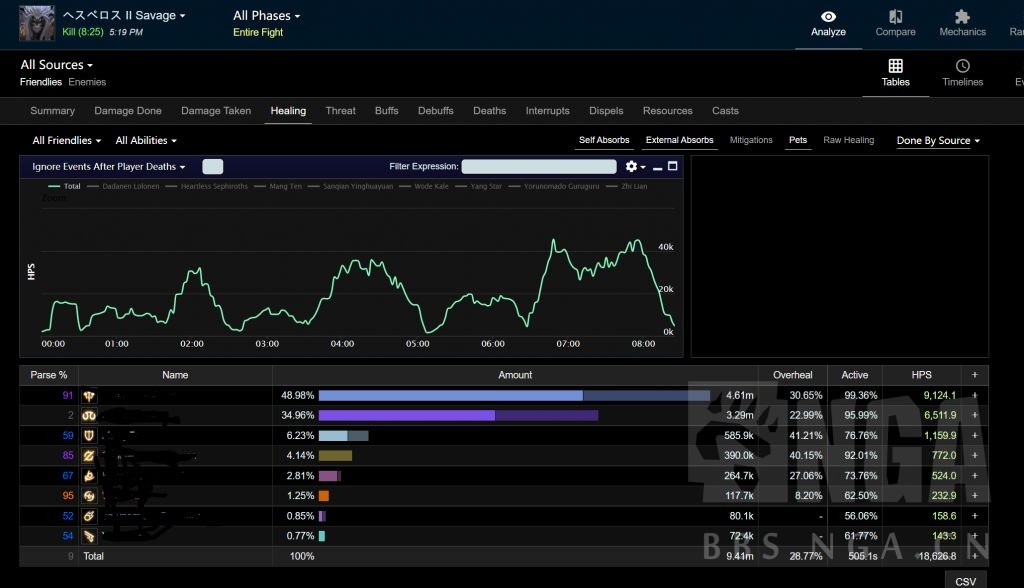Switch to the Damage Taken tab
Screen dimensions: 1024x588
[x=214, y=111]
